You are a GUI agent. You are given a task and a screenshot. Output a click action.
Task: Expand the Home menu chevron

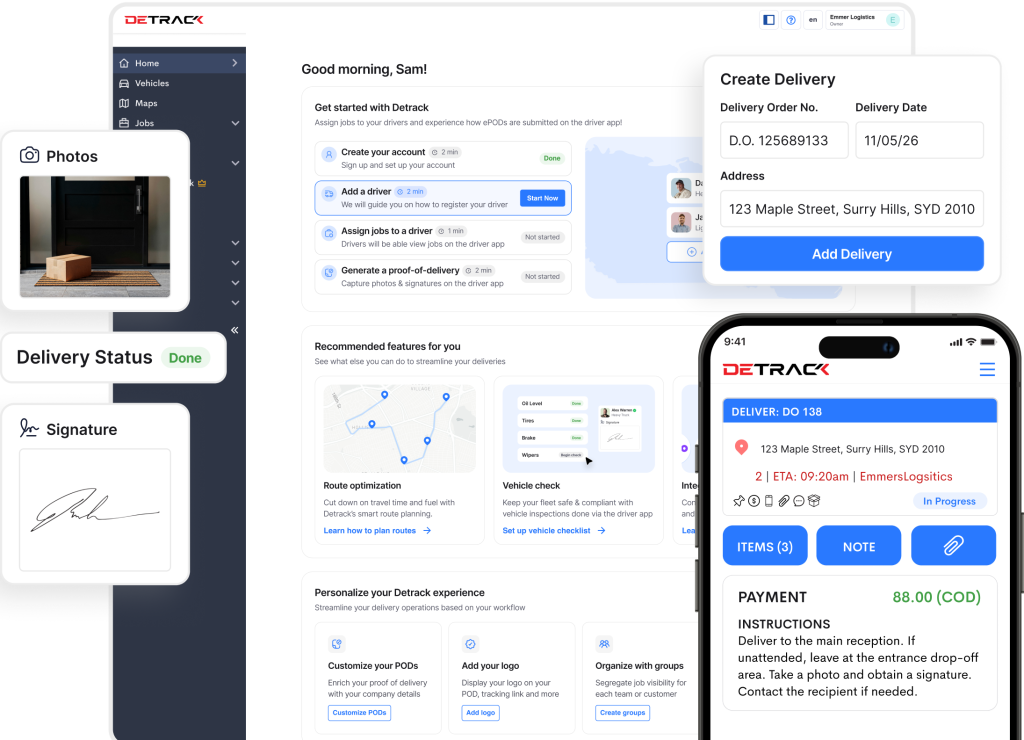click(234, 63)
